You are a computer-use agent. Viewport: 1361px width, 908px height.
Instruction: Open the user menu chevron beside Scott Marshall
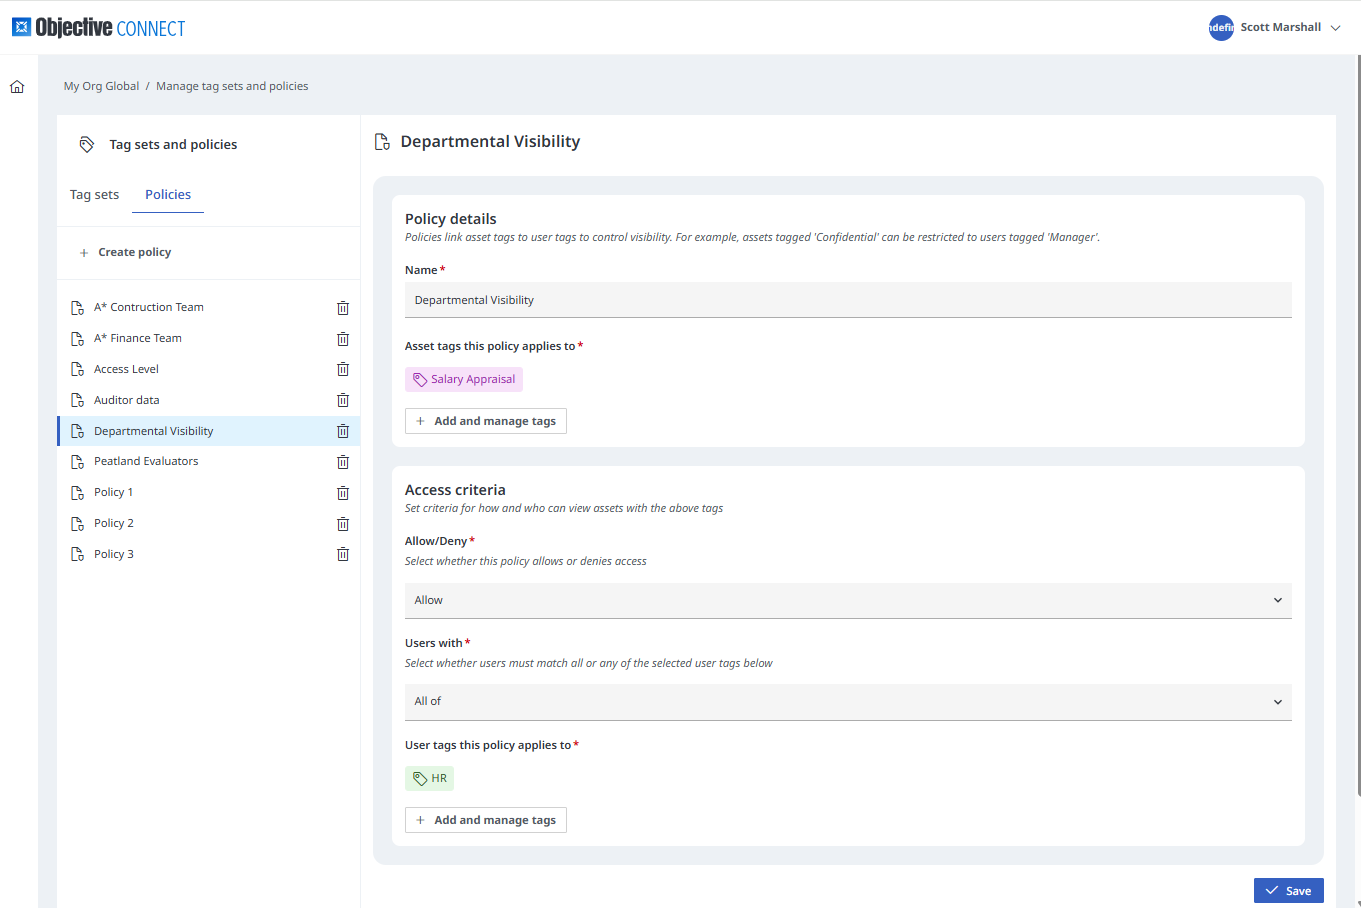click(1335, 28)
